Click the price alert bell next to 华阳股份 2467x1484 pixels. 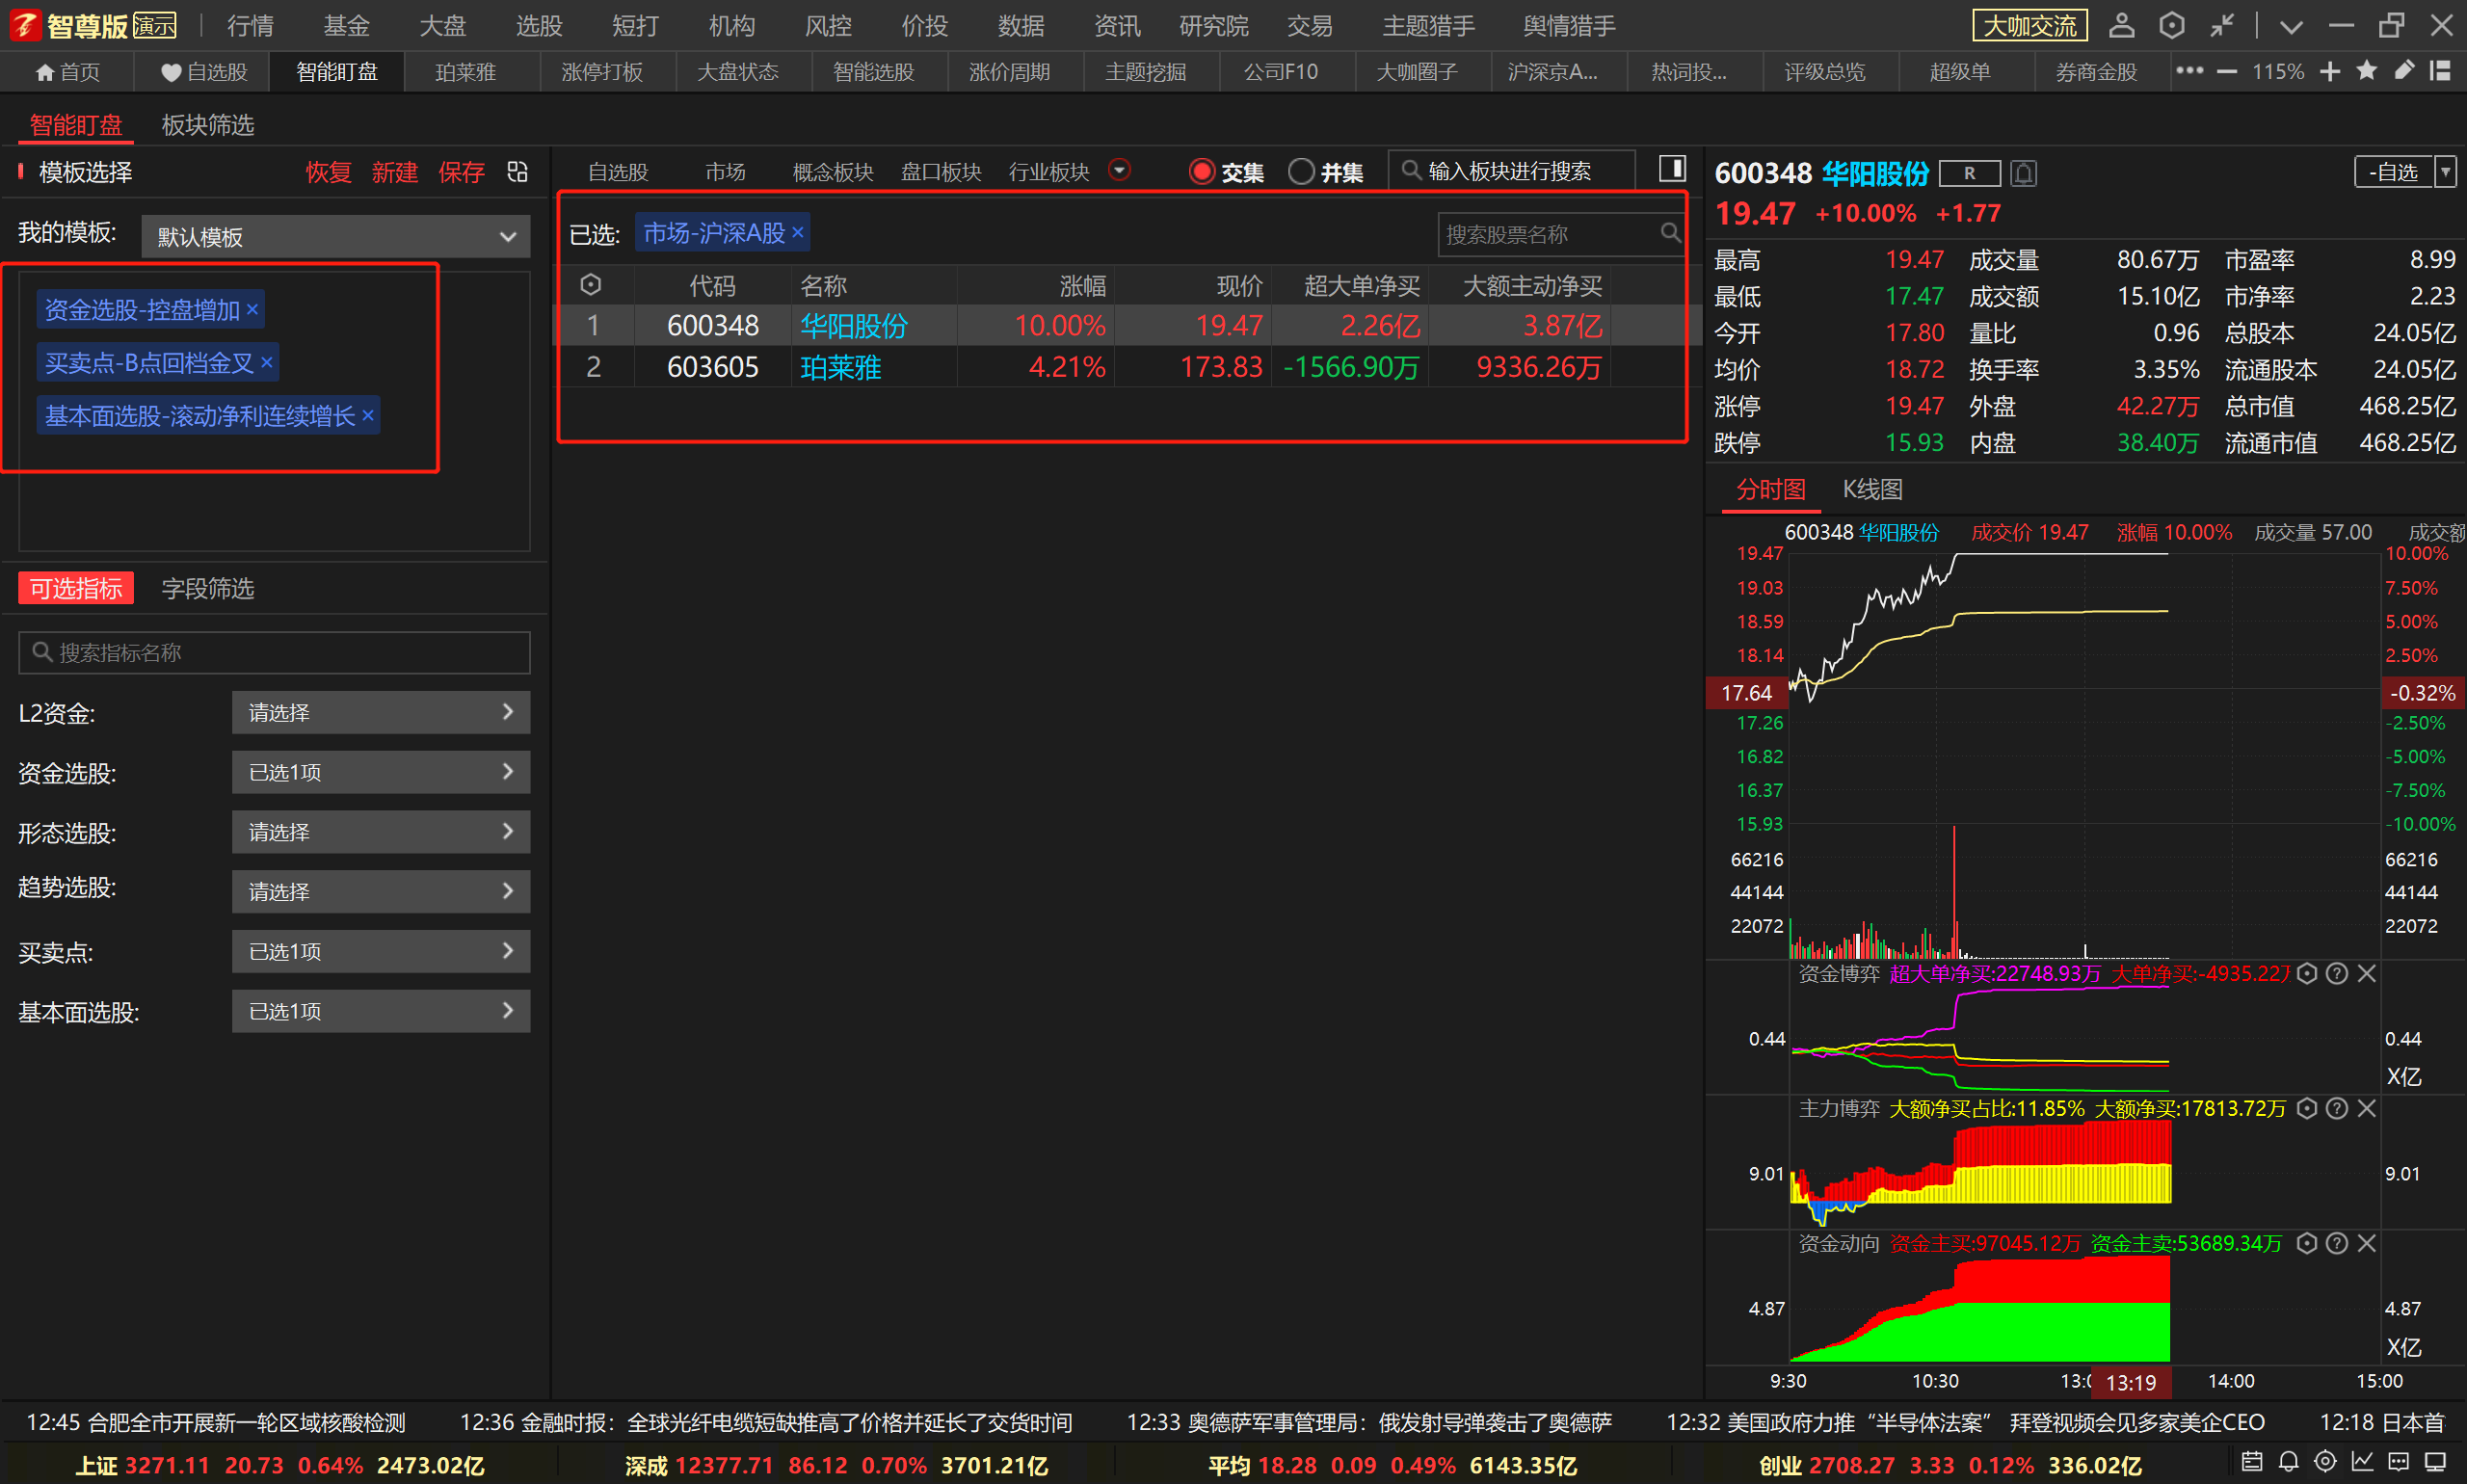point(2023,174)
